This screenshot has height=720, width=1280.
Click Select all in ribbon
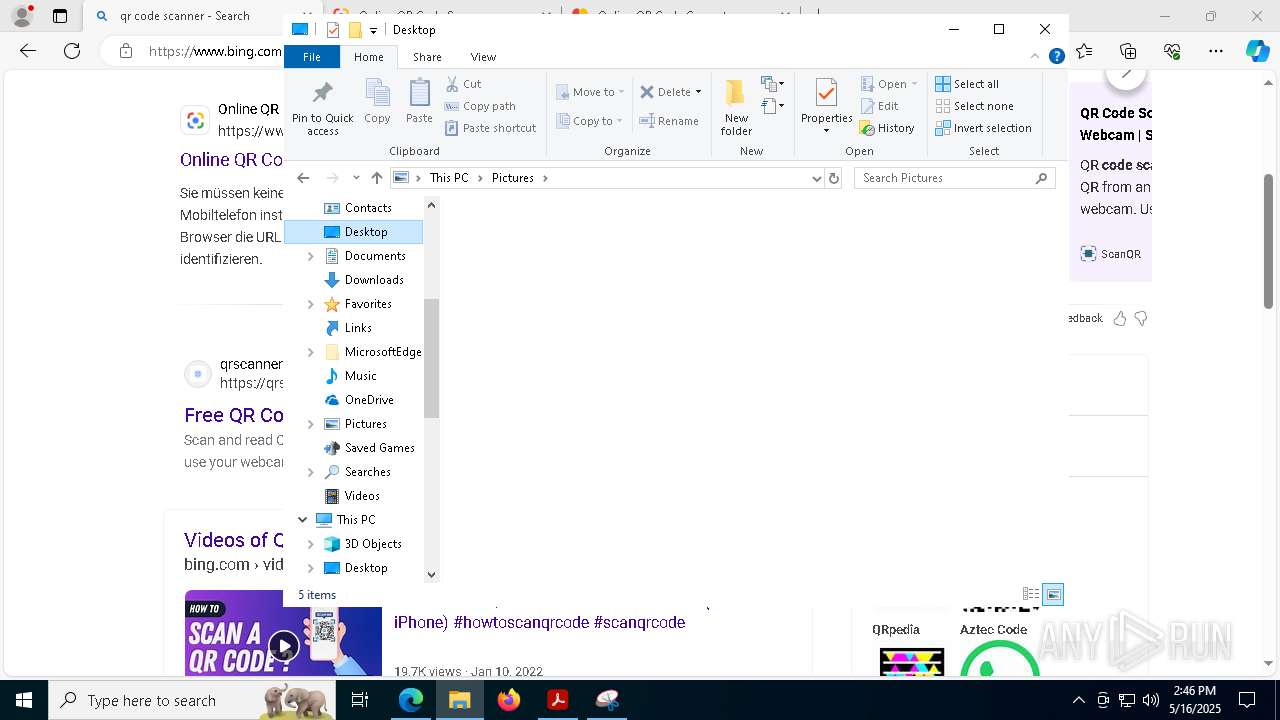coord(967,84)
